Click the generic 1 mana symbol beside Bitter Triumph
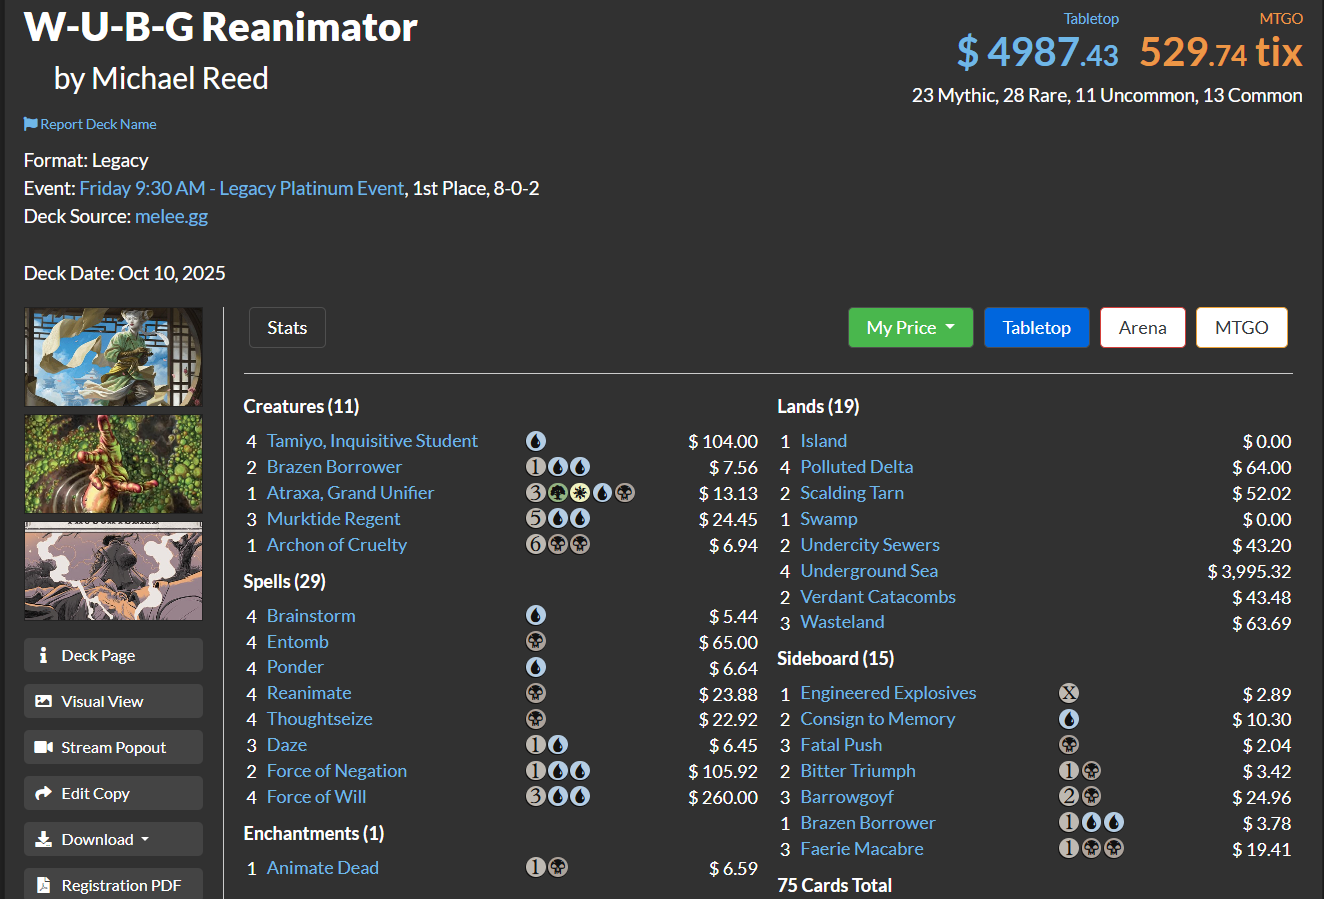 point(1069,771)
